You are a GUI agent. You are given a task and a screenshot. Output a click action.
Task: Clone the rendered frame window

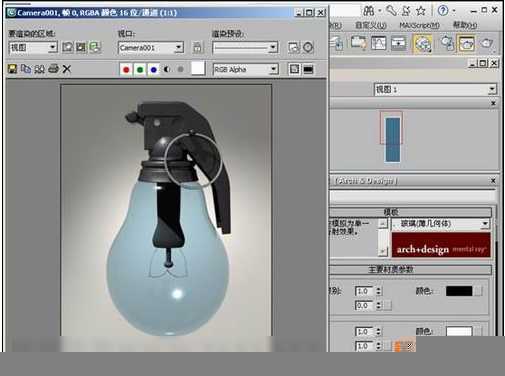click(40, 69)
